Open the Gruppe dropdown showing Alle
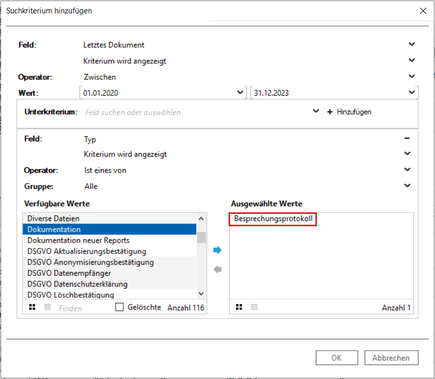Viewport: 435px width, 379px height. [407, 185]
